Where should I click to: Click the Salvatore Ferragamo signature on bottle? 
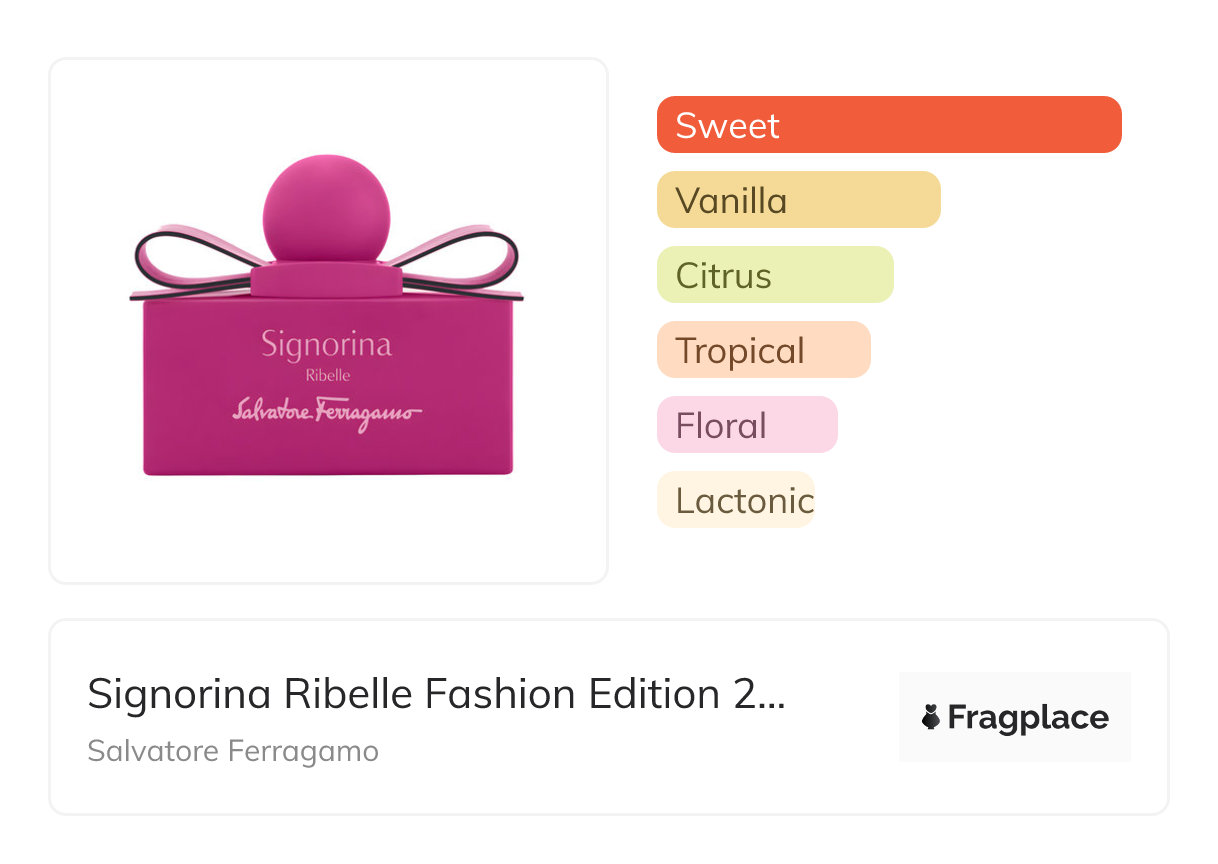326,411
